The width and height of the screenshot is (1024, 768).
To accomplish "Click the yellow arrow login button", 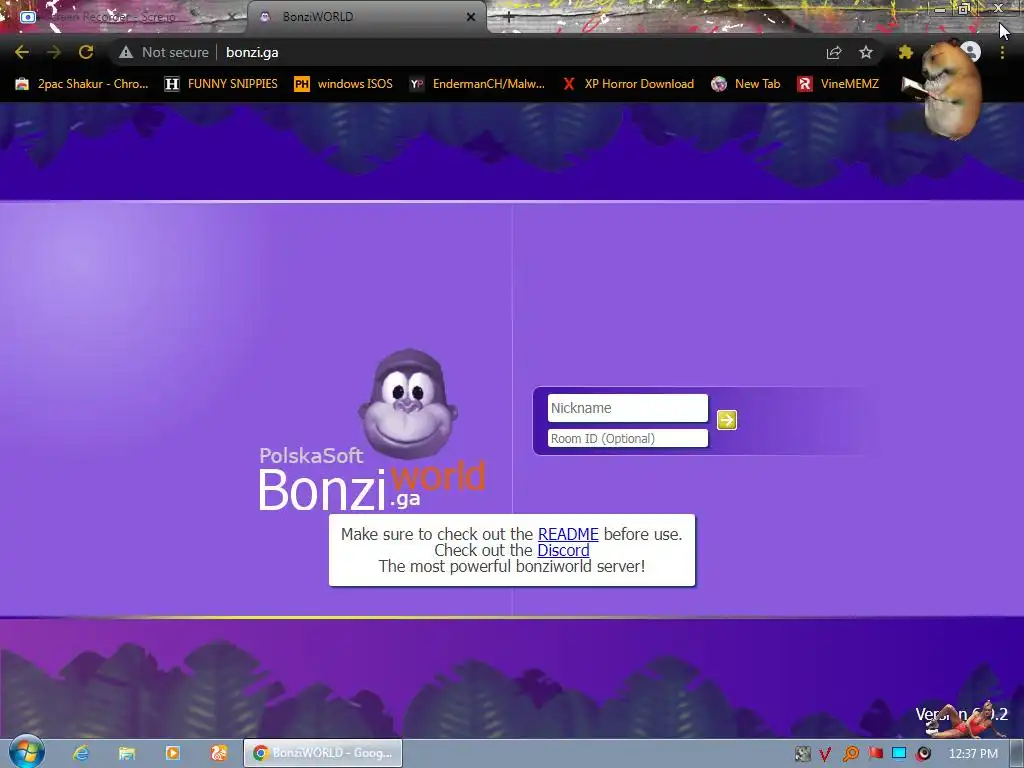I will [726, 420].
